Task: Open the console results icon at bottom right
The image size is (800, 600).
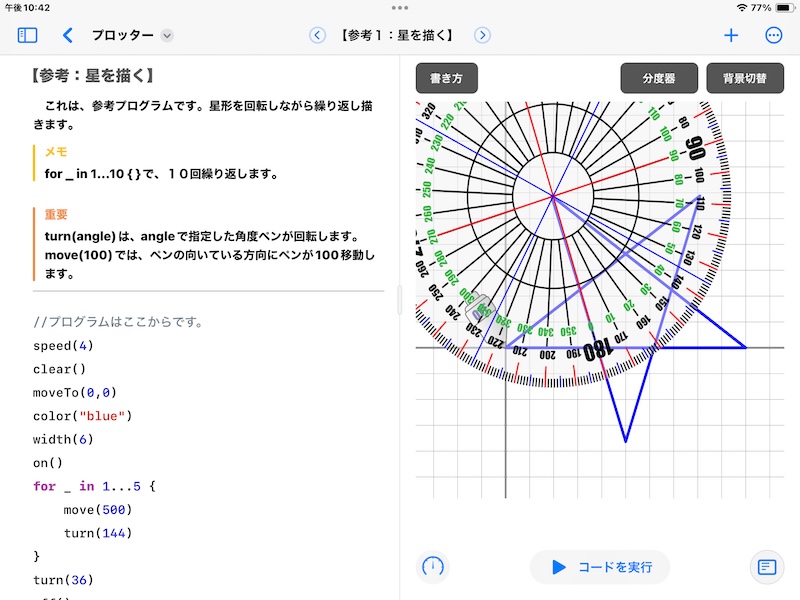Action: (x=767, y=567)
